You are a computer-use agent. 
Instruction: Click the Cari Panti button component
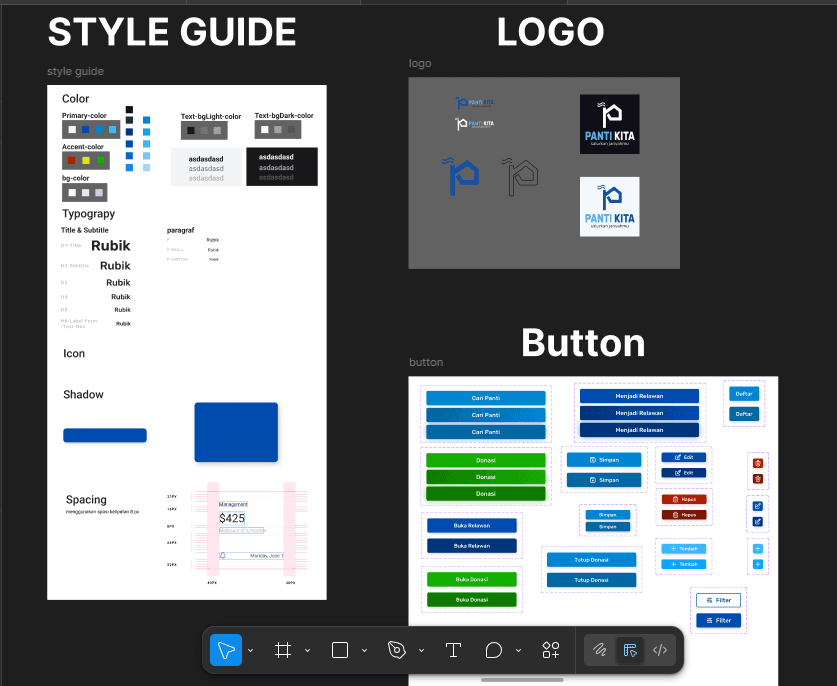tap(485, 398)
